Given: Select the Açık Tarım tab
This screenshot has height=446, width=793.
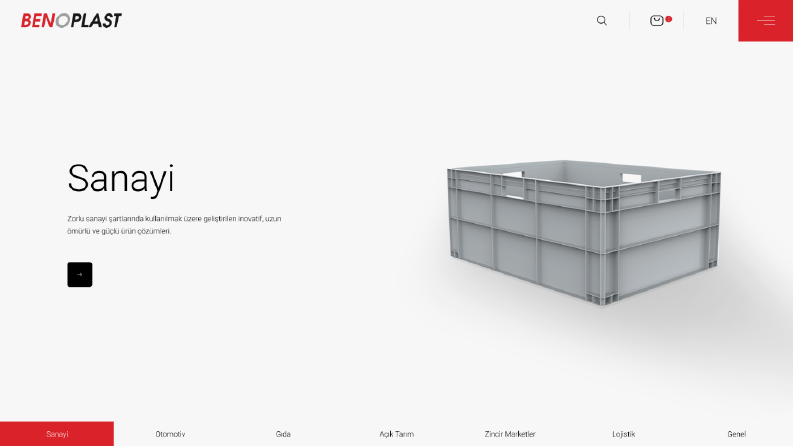Looking at the screenshot, I should [x=396, y=434].
